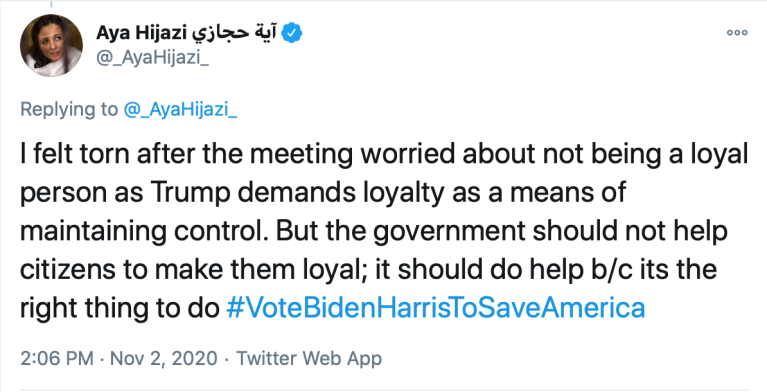This screenshot has width=767, height=392.
Task: Click the gray 'Replying to' label
Action: [x=69, y=109]
